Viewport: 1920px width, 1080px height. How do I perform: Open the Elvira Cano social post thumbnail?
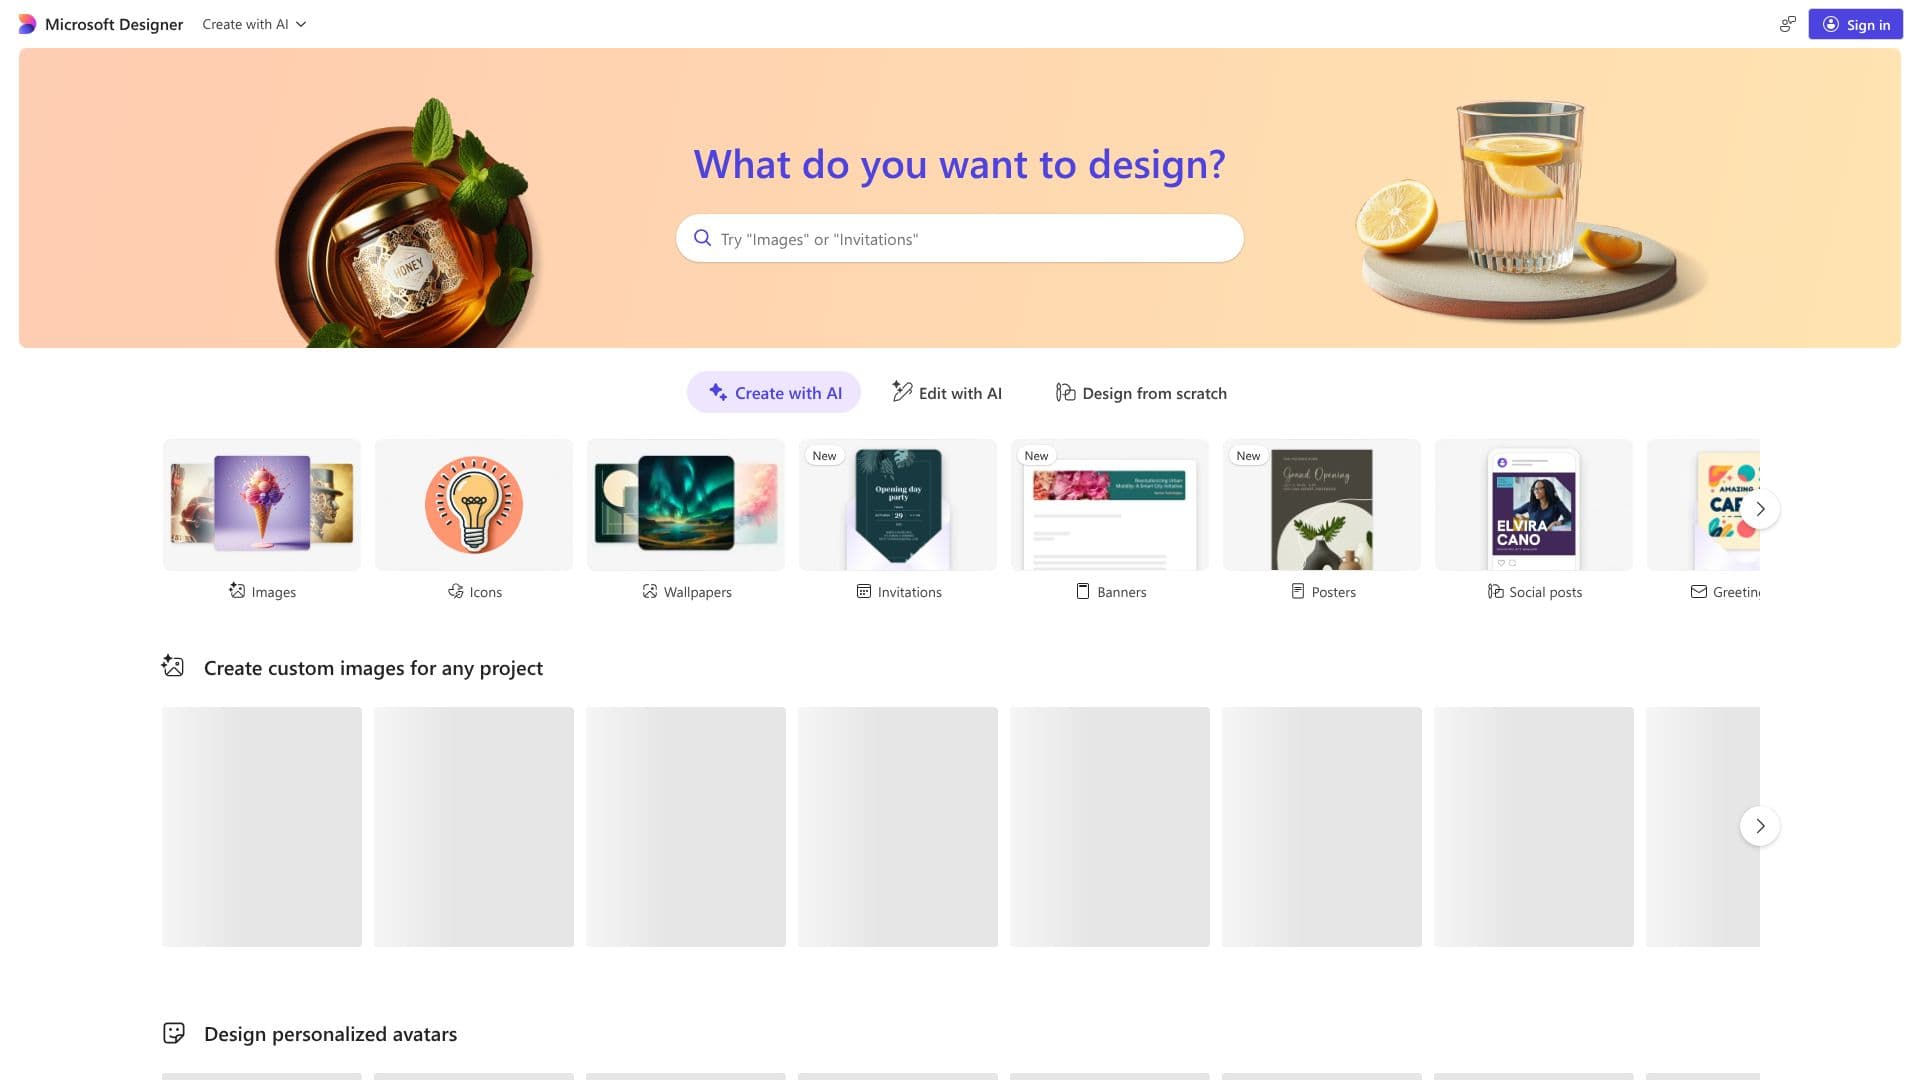(1534, 505)
